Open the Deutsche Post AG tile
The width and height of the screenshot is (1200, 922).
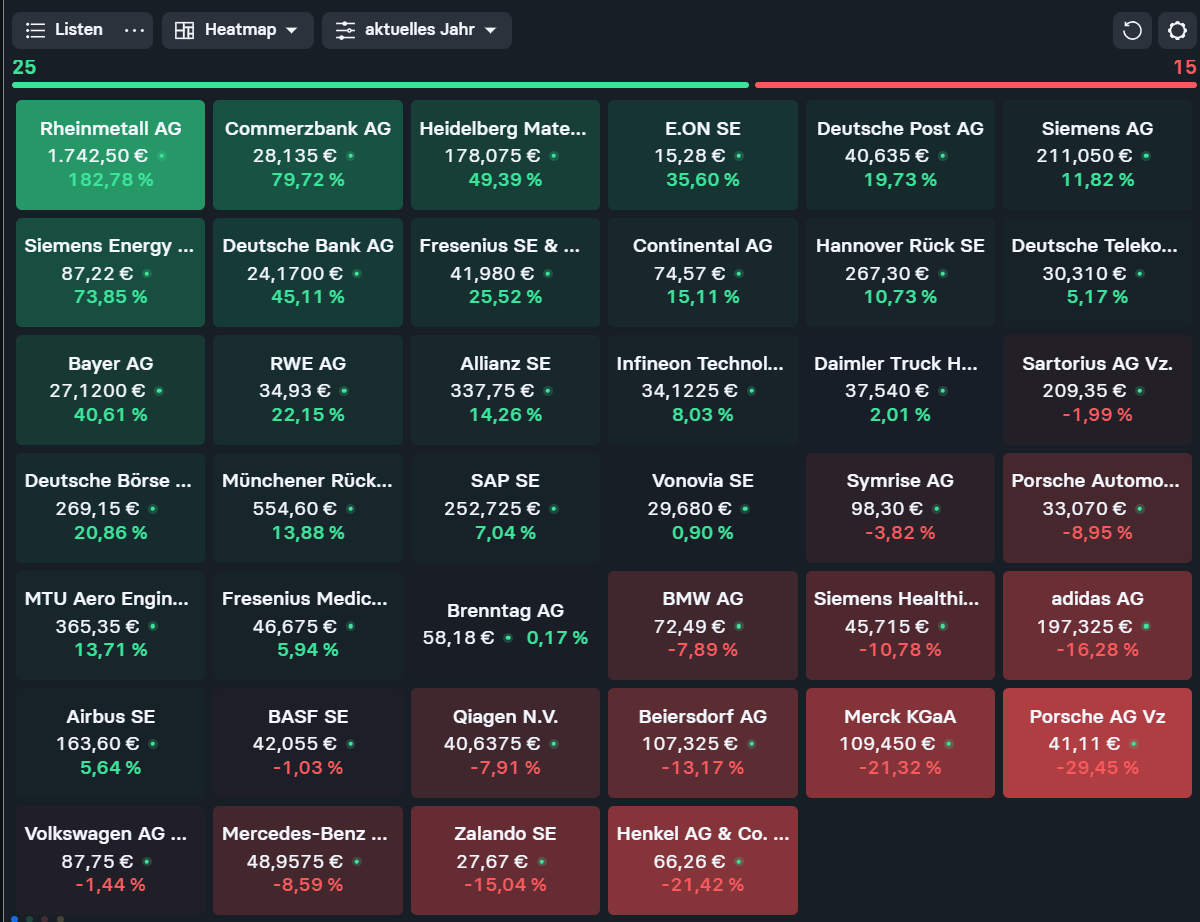[900, 155]
